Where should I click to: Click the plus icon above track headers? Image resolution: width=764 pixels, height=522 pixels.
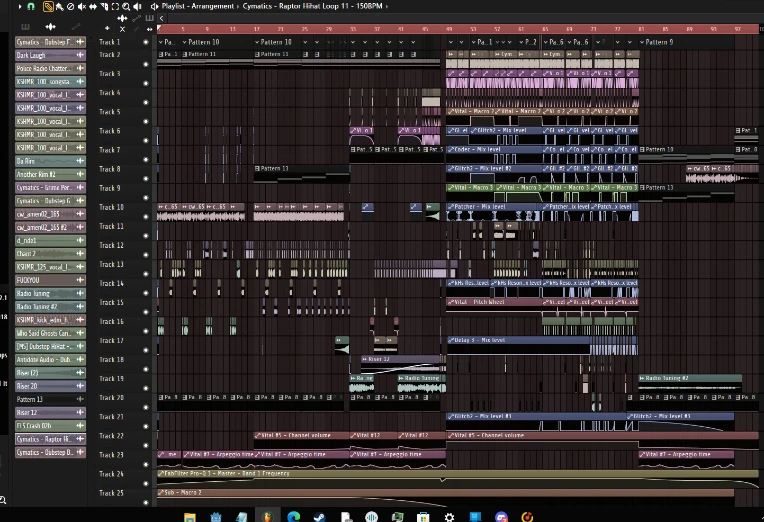click(107, 28)
